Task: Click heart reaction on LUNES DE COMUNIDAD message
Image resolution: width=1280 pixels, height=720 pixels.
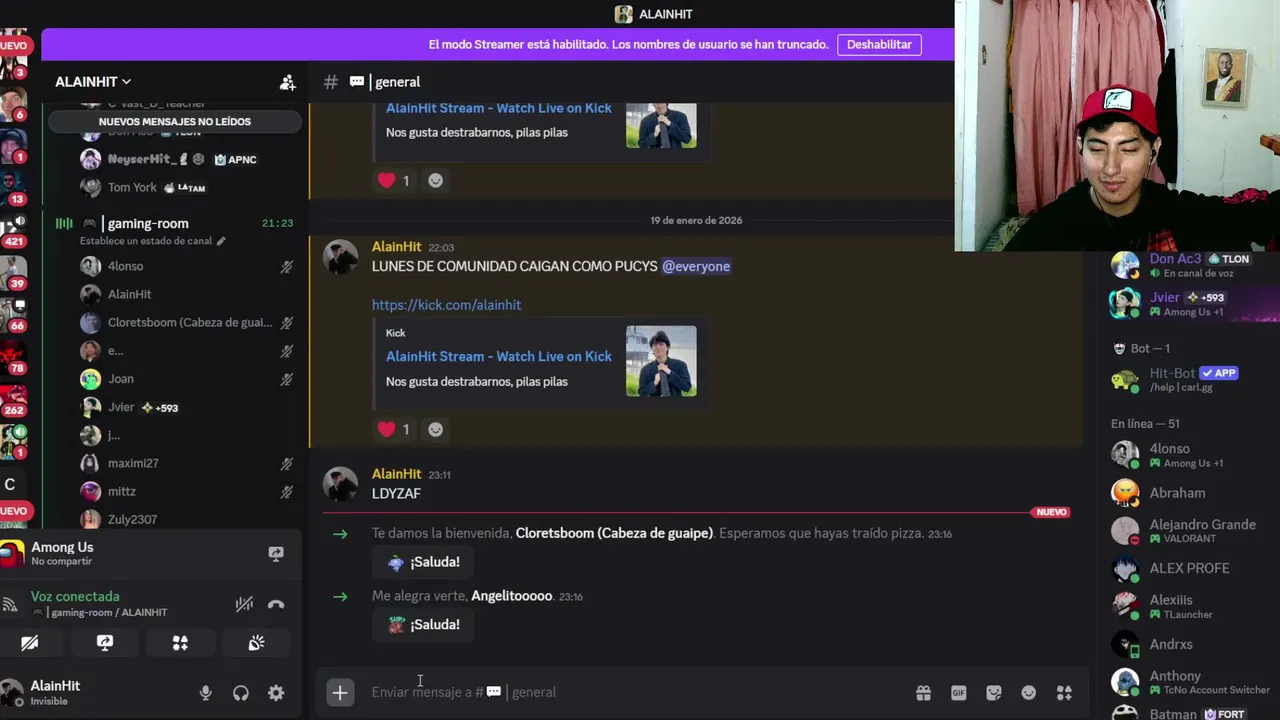Action: tap(395, 429)
